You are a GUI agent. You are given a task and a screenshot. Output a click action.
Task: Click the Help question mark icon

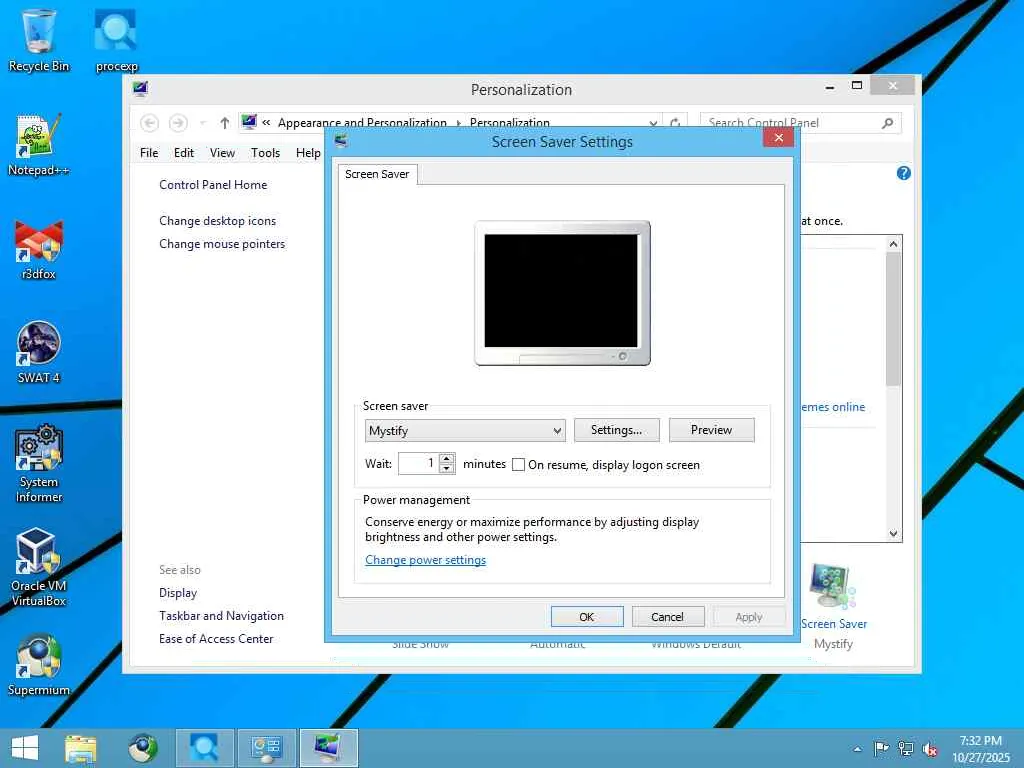(903, 173)
